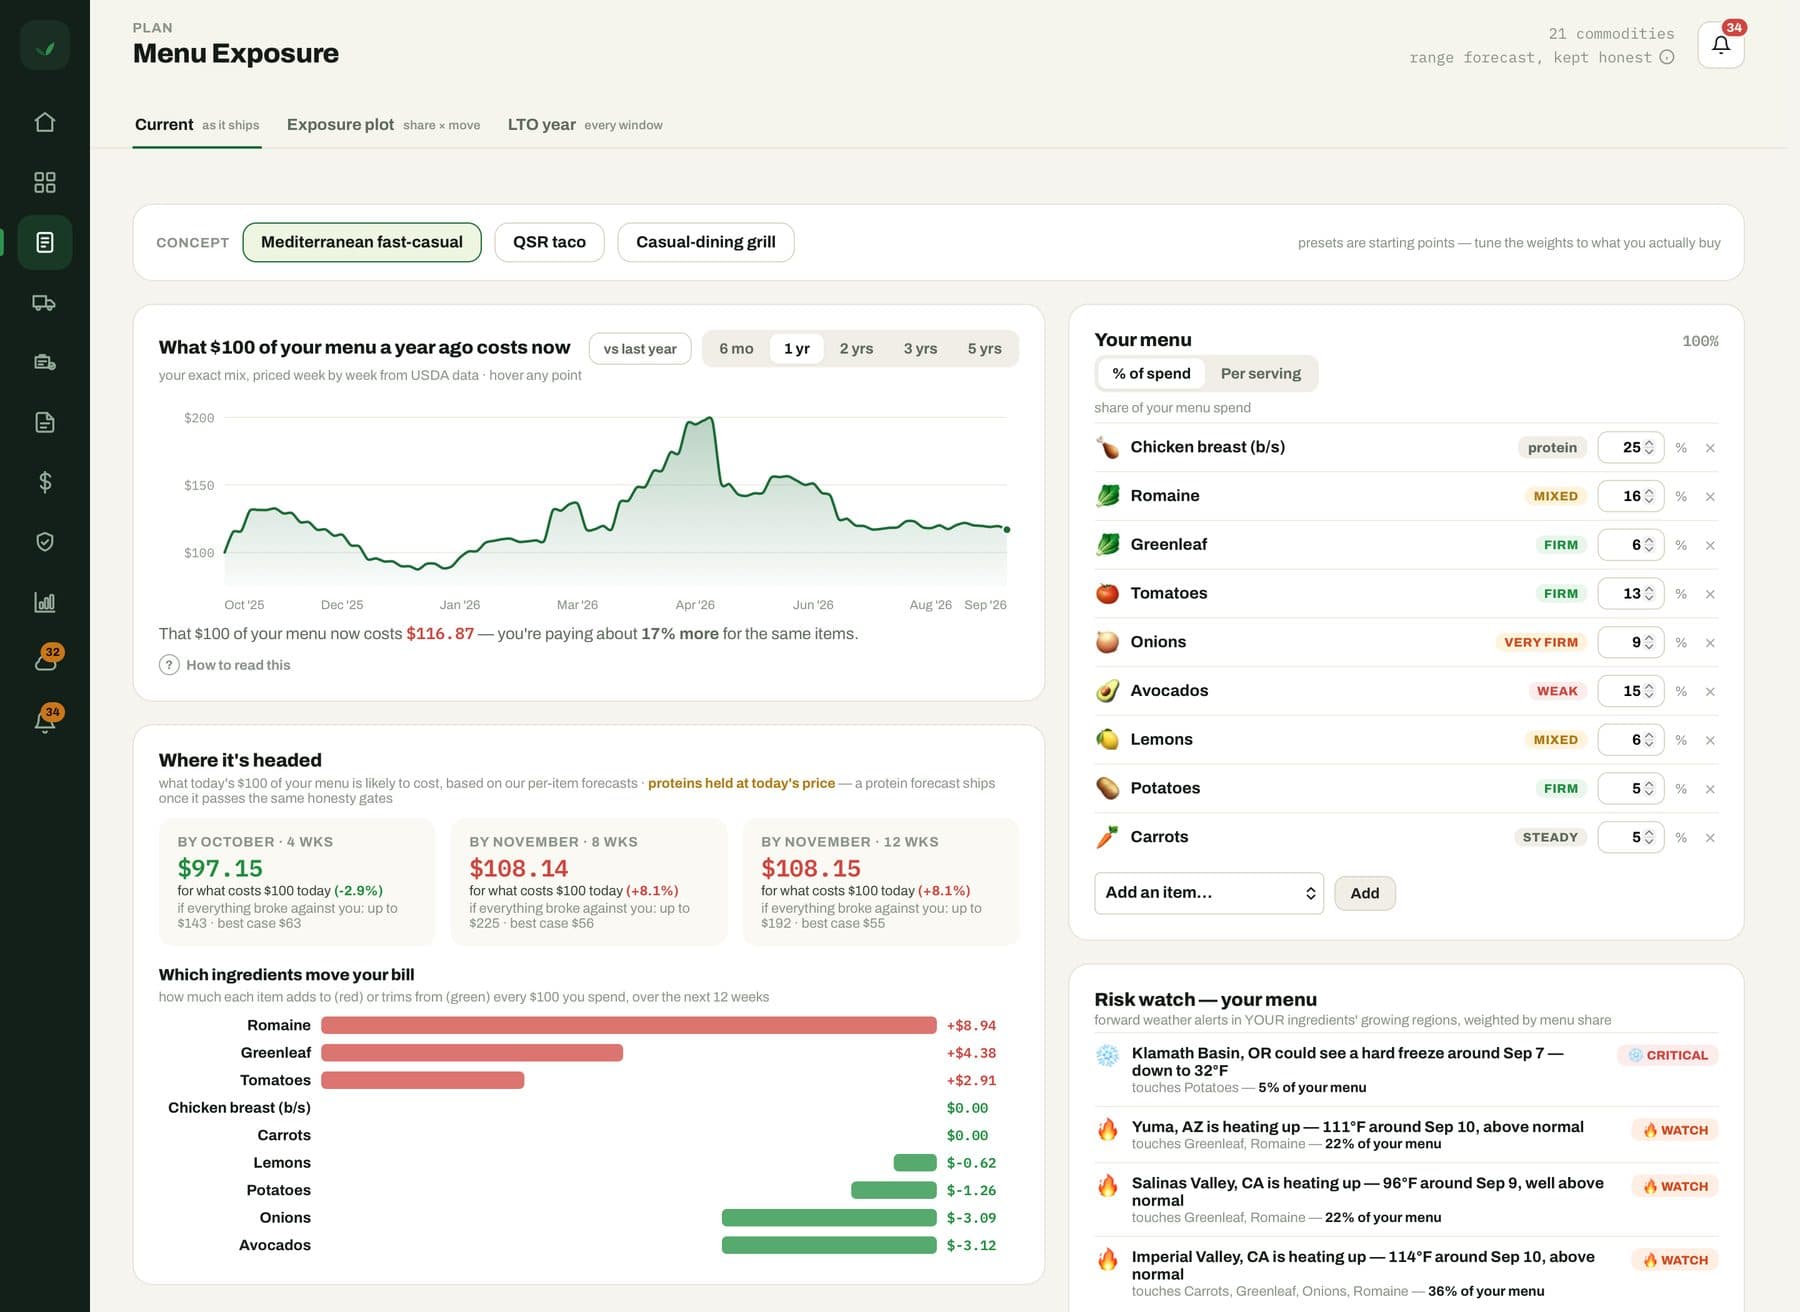Remove Carrots row with its X icon
1800x1312 pixels.
pyautogui.click(x=1710, y=838)
